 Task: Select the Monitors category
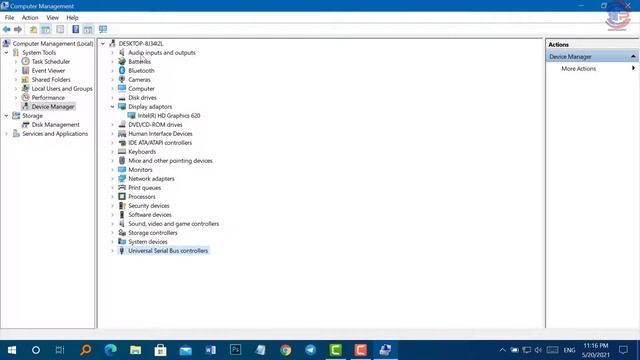pos(140,169)
